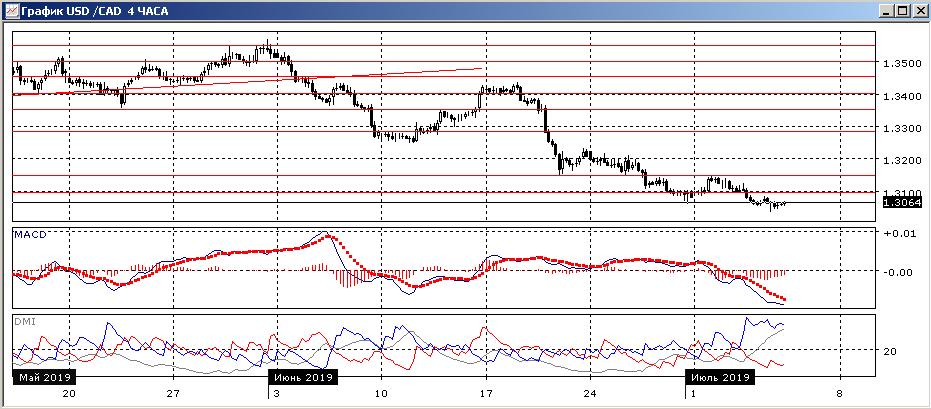Click the 'Июль 2019' month marker
This screenshot has height=409, width=931.
pyautogui.click(x=720, y=378)
